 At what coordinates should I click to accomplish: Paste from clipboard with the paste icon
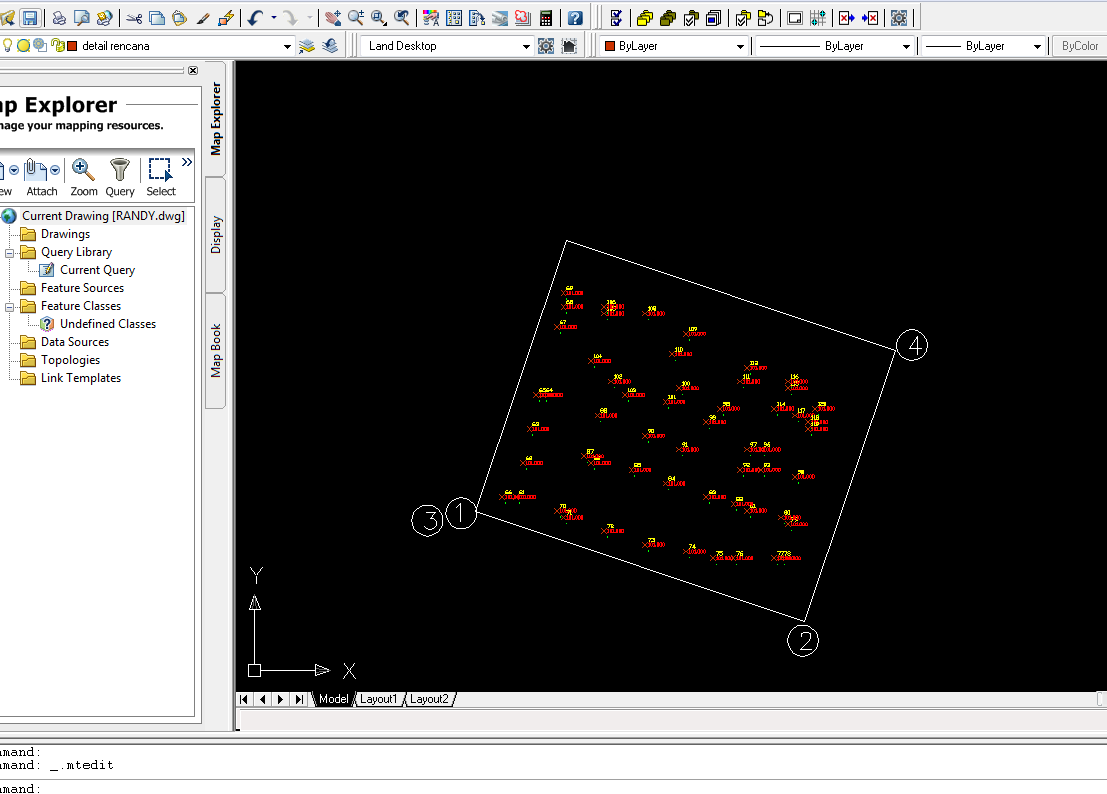tap(179, 18)
